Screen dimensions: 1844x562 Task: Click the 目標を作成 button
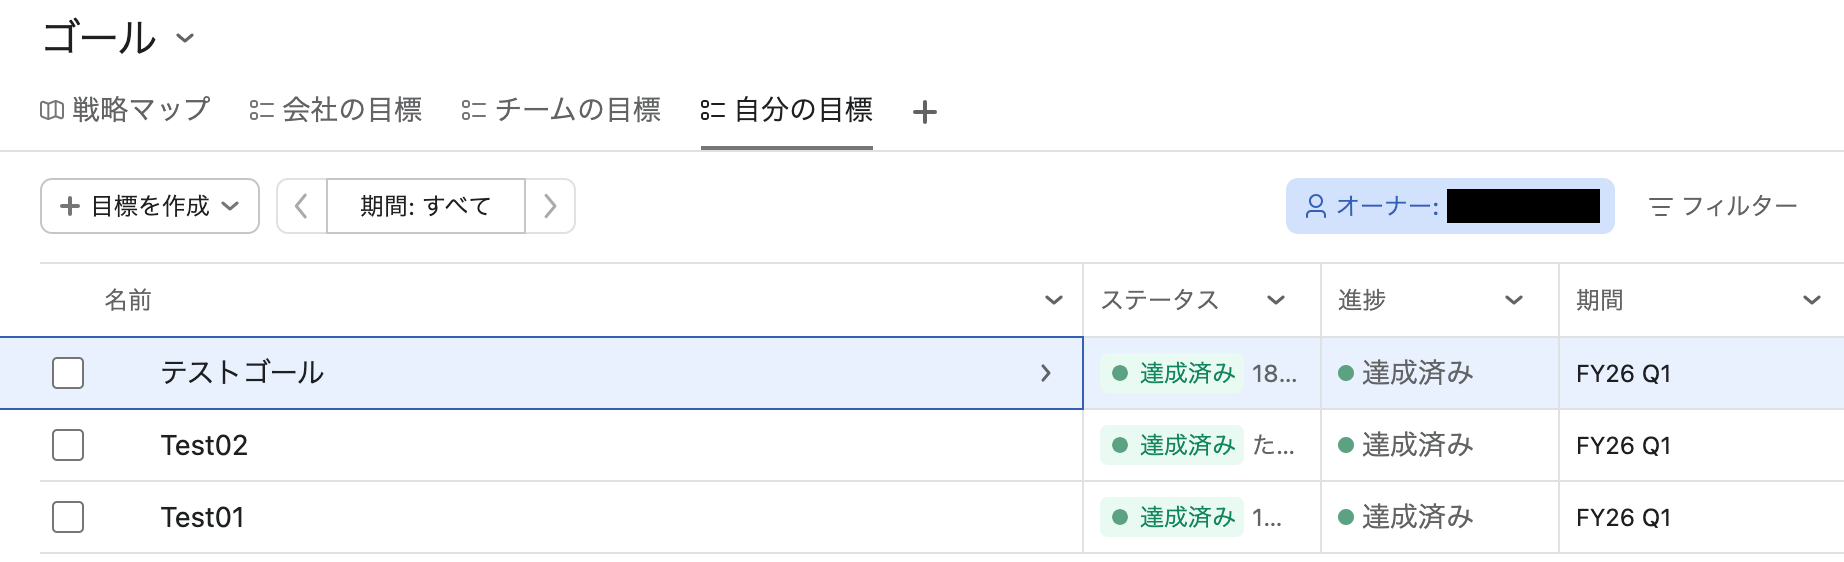[150, 206]
